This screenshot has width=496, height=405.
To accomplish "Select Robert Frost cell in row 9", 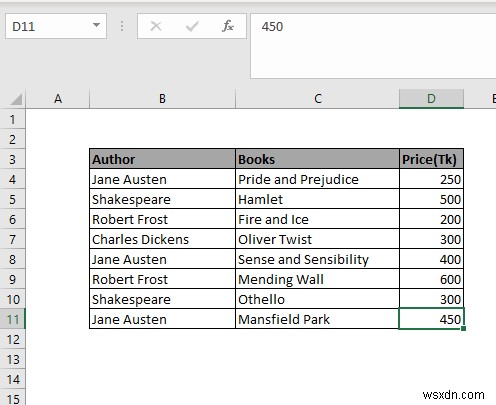I will (x=162, y=279).
